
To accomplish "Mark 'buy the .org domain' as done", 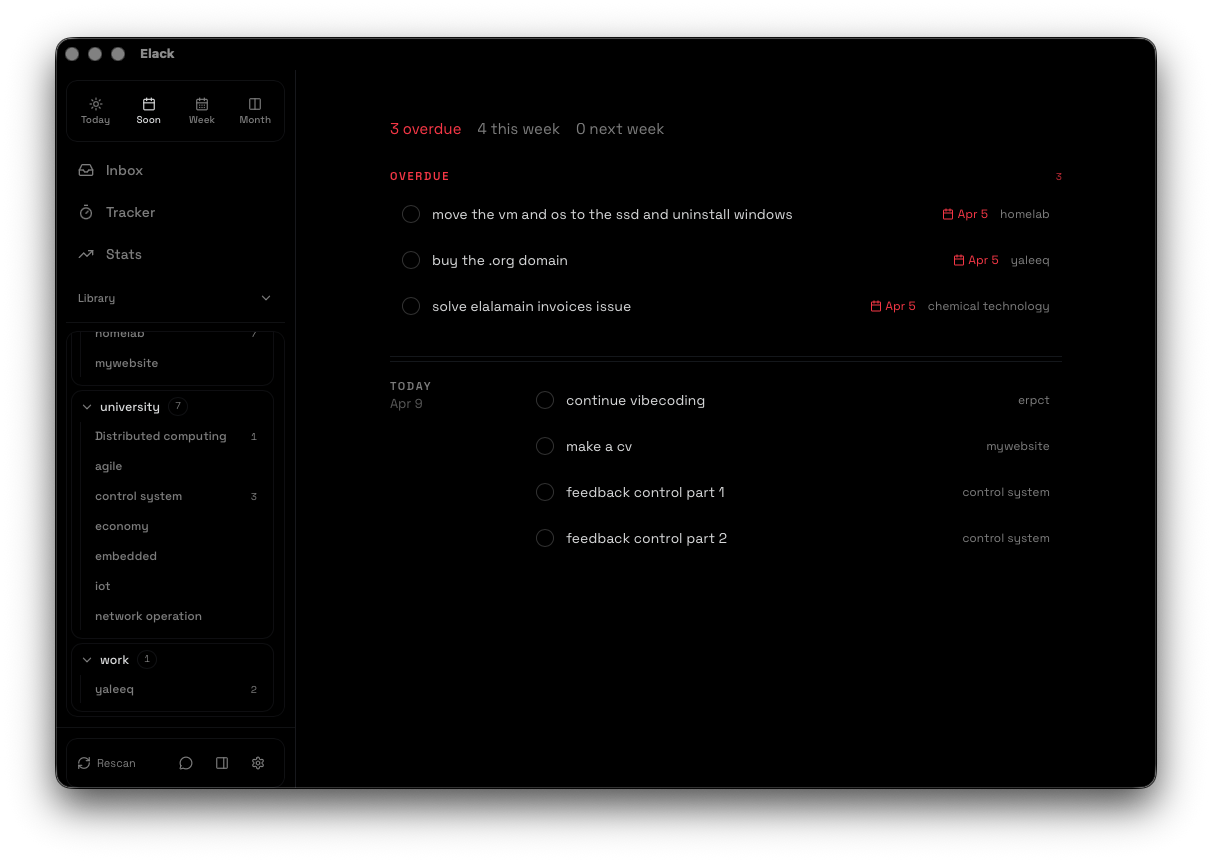I will pos(411,261).
